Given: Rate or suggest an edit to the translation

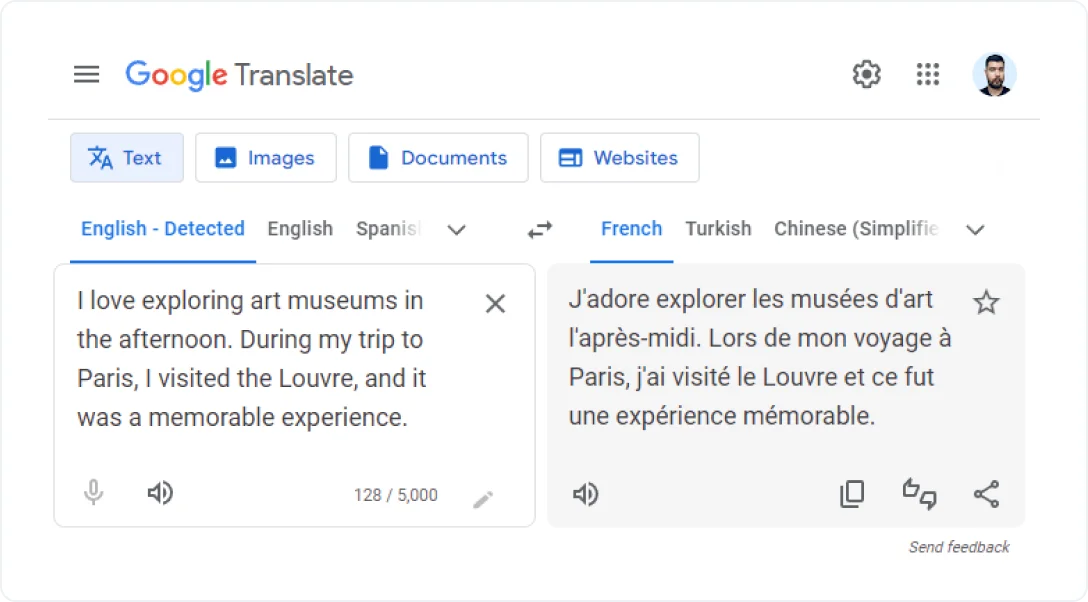Looking at the screenshot, I should point(920,493).
